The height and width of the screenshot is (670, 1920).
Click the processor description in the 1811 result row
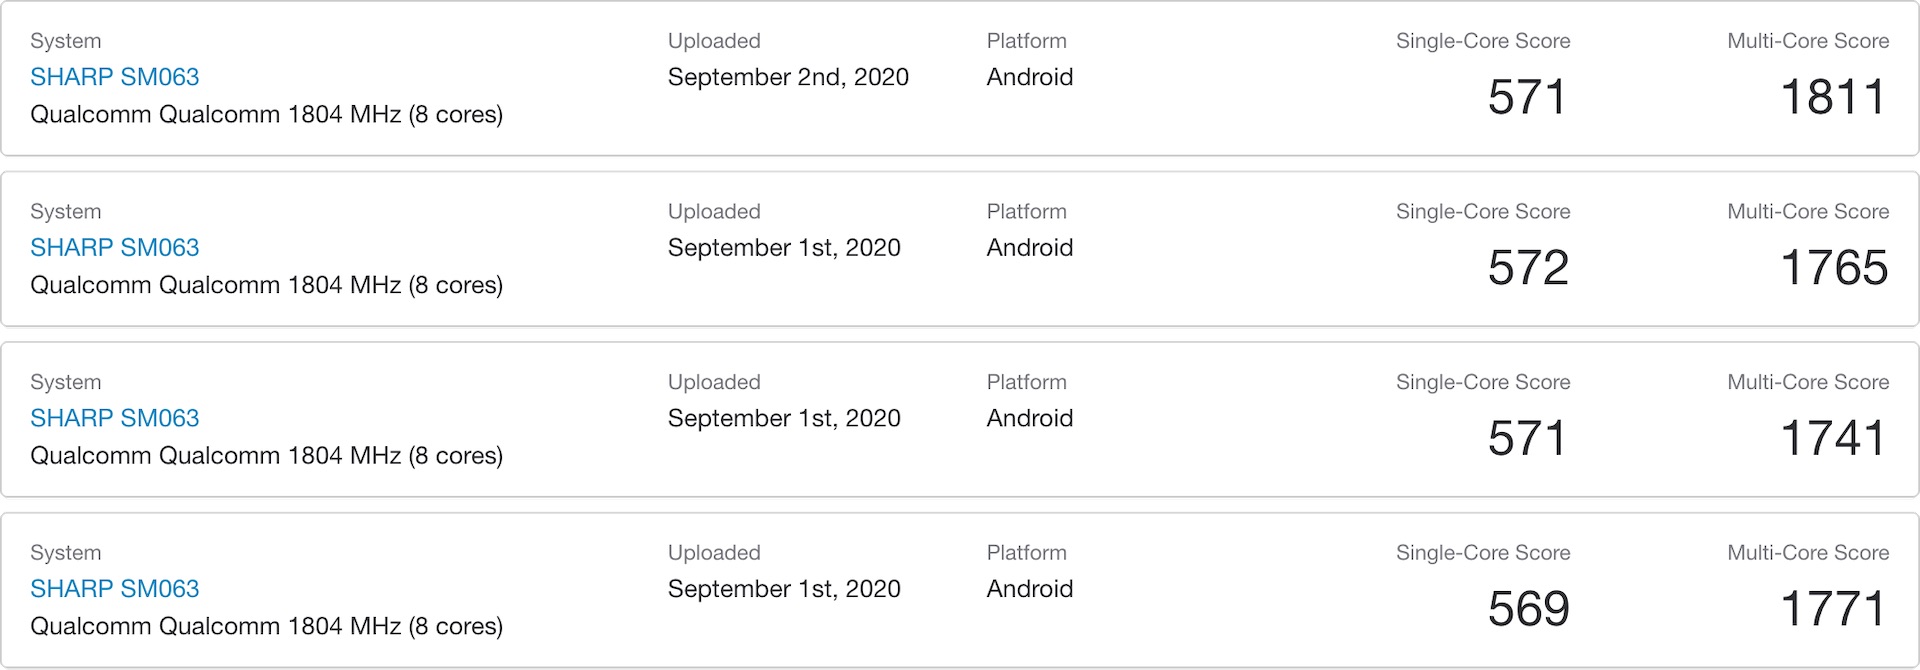click(266, 115)
